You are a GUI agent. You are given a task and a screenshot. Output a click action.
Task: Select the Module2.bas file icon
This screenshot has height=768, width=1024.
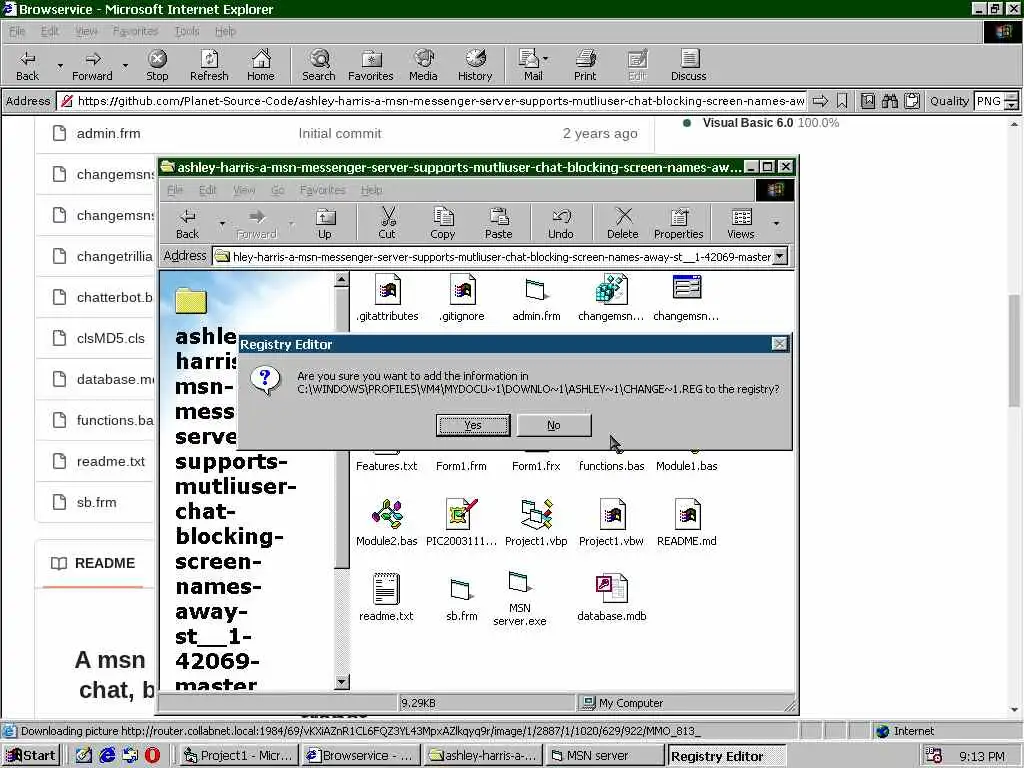click(387, 522)
